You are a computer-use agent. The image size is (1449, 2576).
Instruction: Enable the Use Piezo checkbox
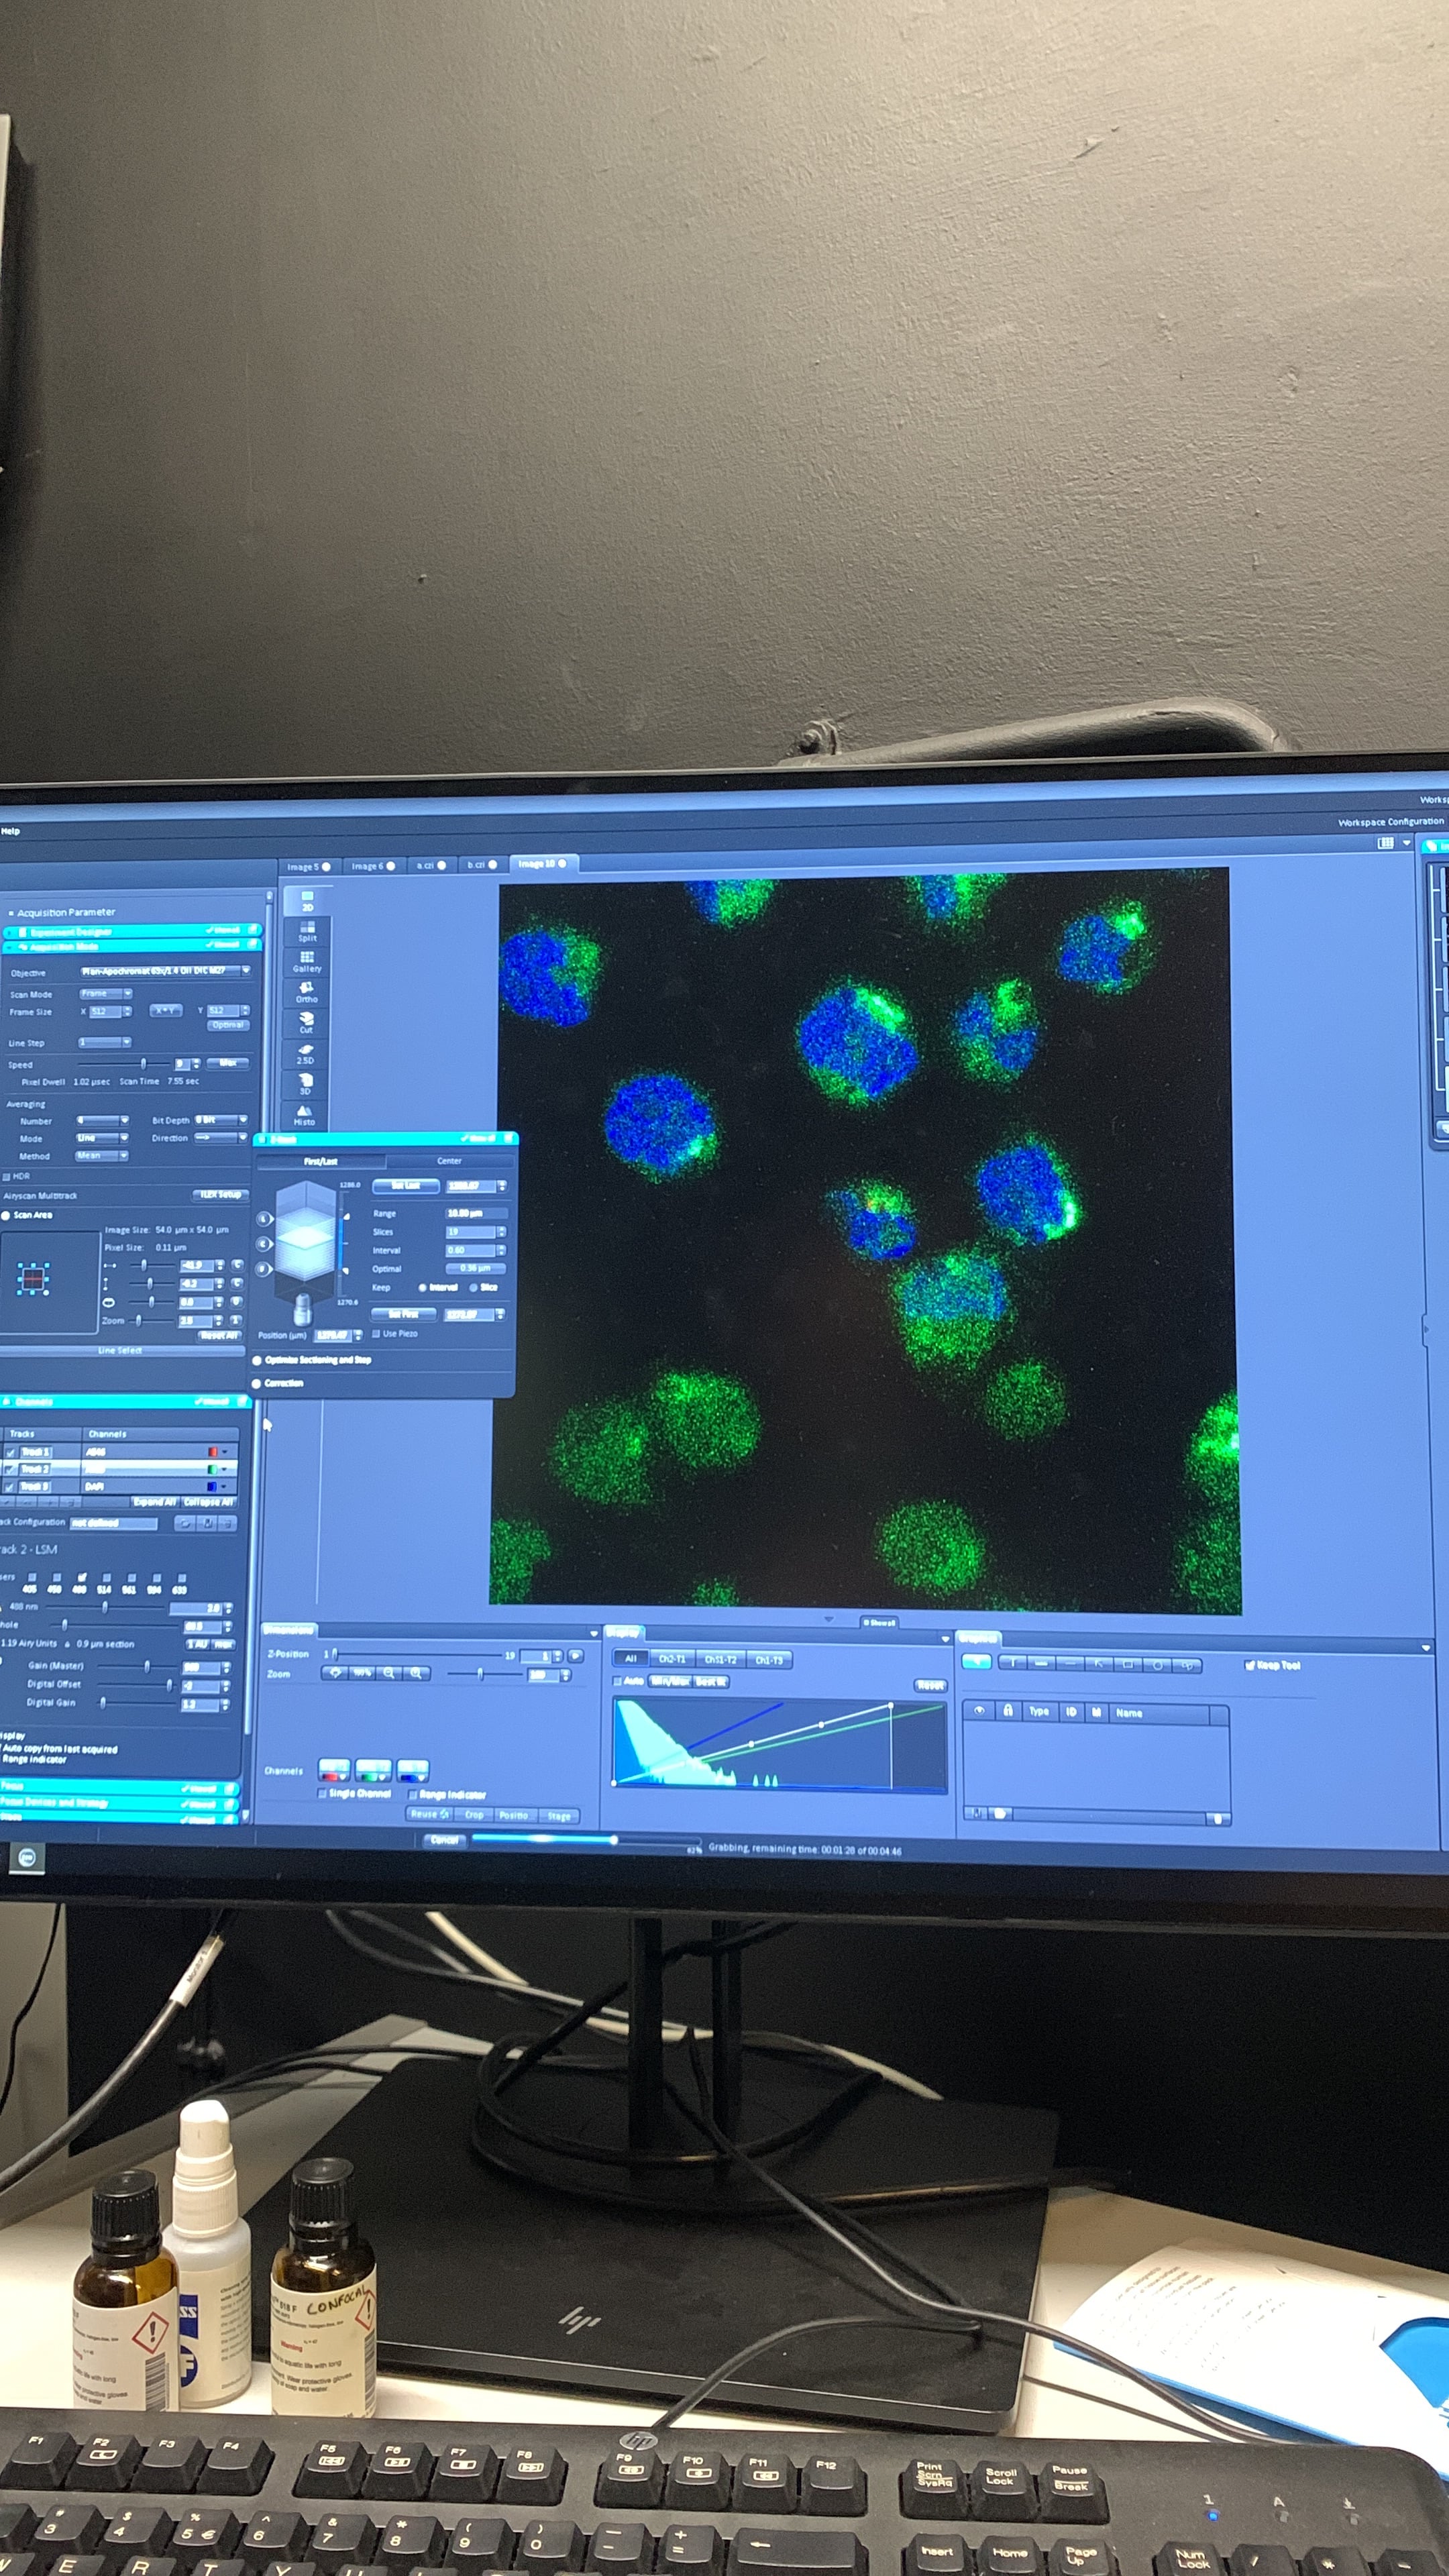coord(376,1334)
